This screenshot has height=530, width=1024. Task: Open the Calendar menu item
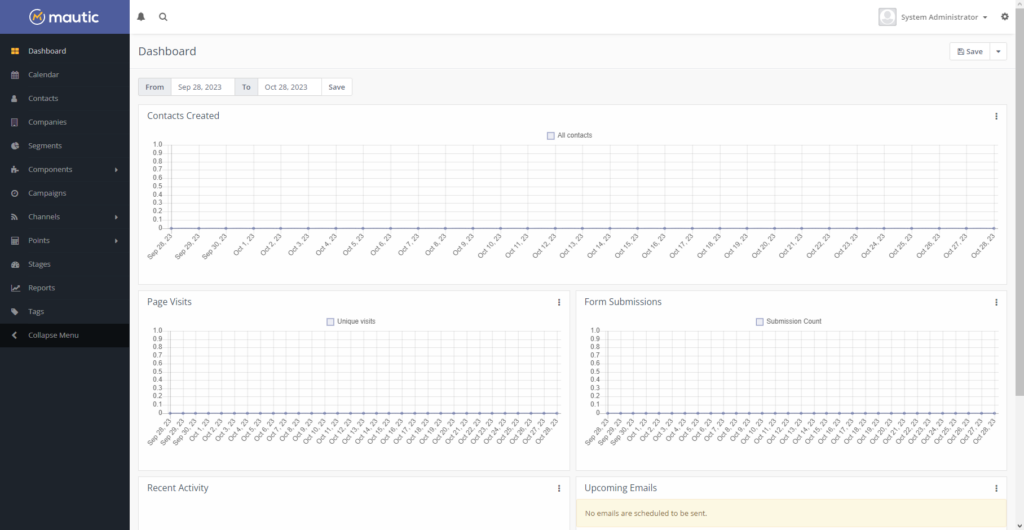point(43,74)
